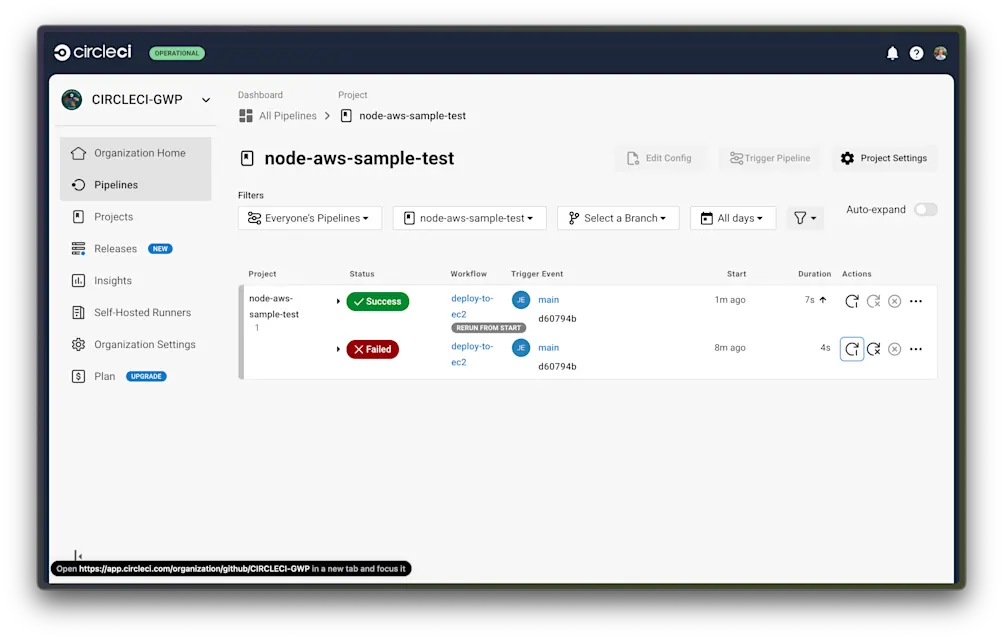Open the funnel filter dropdown

pyautogui.click(x=805, y=218)
